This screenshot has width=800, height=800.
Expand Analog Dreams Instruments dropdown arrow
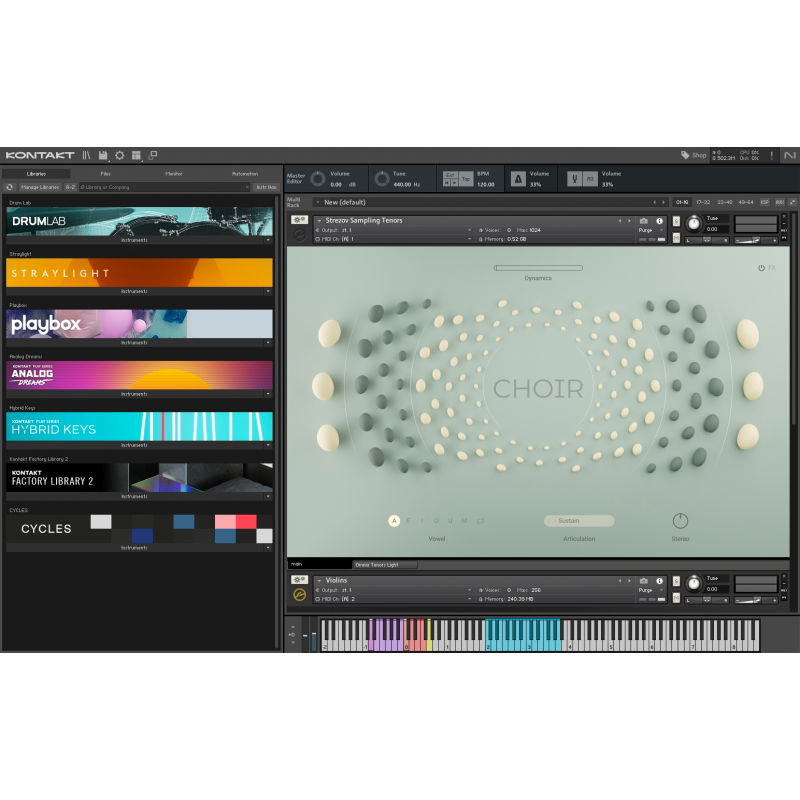268,394
